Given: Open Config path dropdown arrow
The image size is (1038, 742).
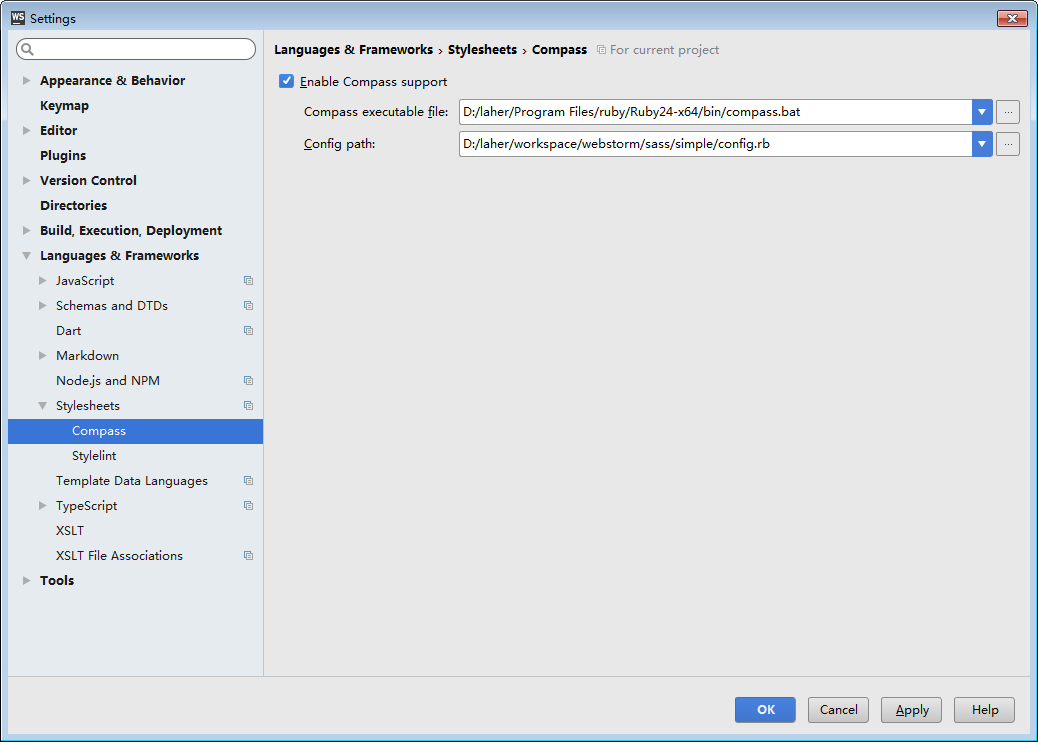Looking at the screenshot, I should pyautogui.click(x=982, y=144).
